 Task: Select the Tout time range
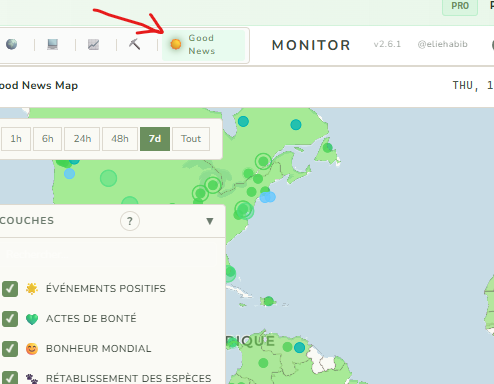tap(191, 139)
